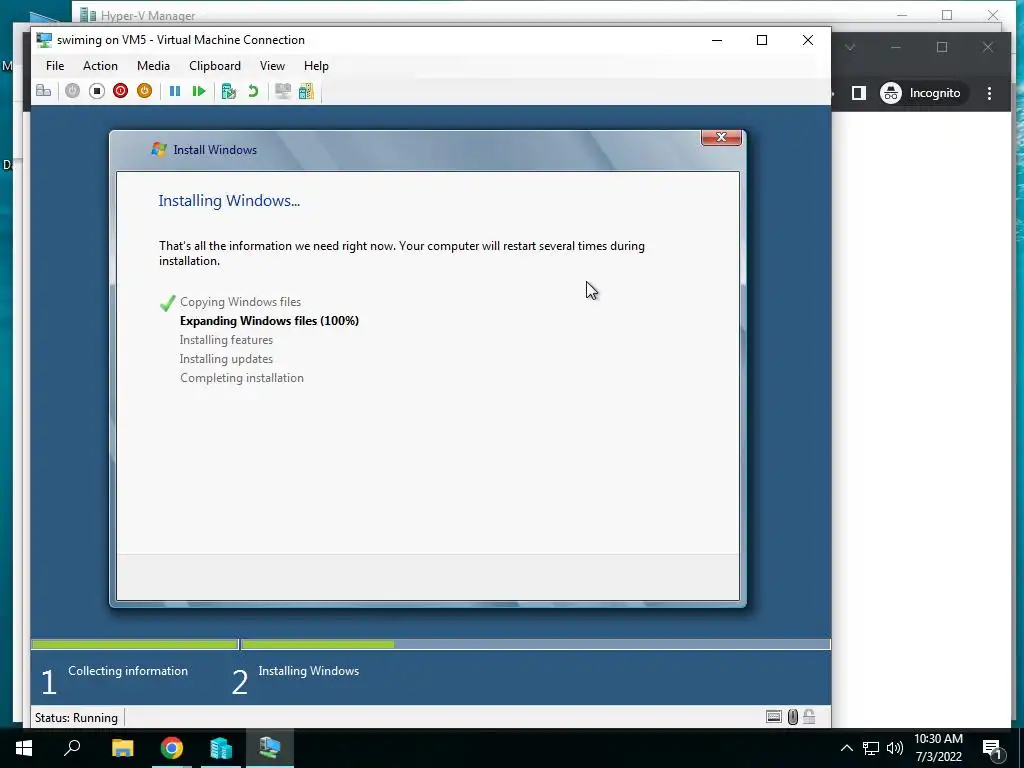Viewport: 1024px width, 768px height.
Task: Switch to Hyper-V Manager taskbar icon
Action: pos(221,748)
